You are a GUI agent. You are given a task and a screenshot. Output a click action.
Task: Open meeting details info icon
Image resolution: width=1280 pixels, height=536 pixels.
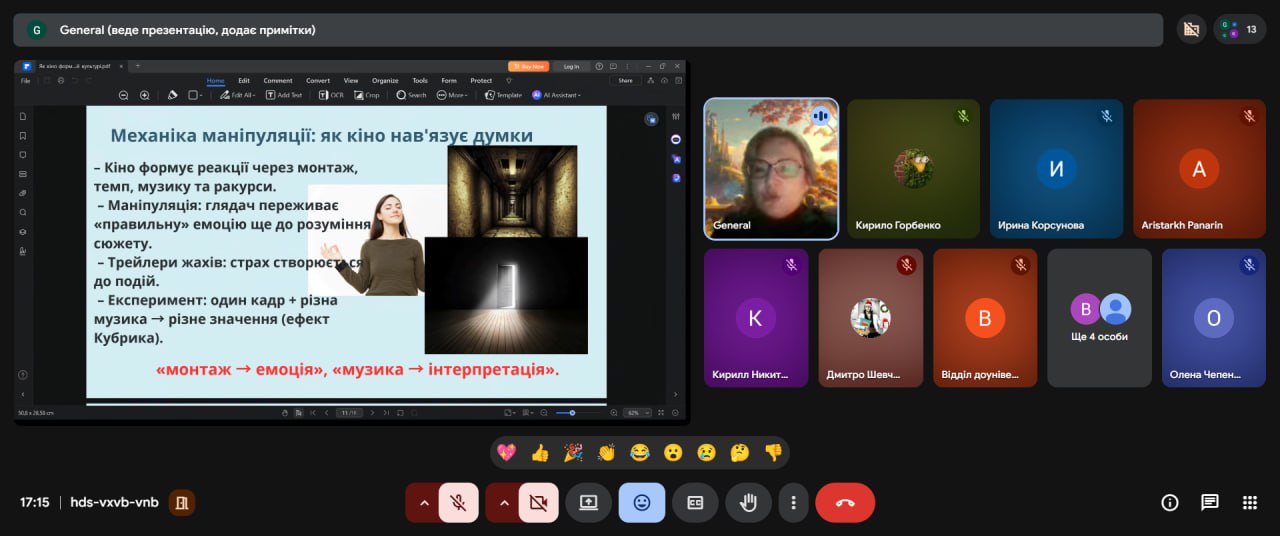tap(1169, 503)
